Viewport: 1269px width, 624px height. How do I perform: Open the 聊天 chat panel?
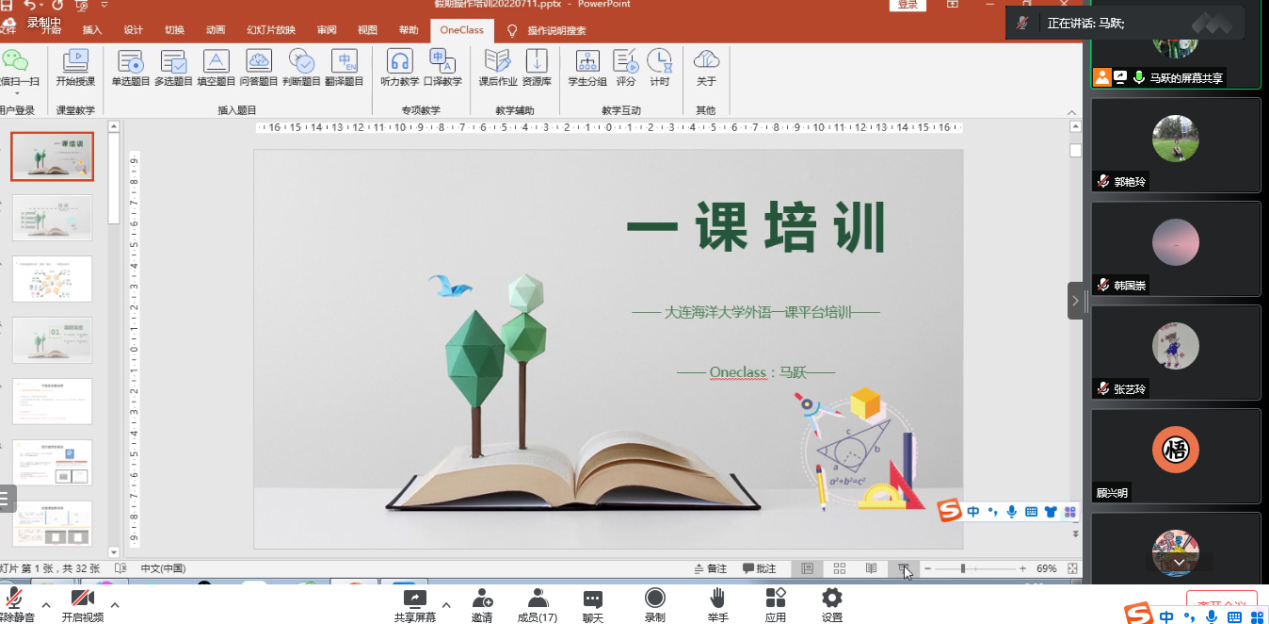tap(593, 603)
